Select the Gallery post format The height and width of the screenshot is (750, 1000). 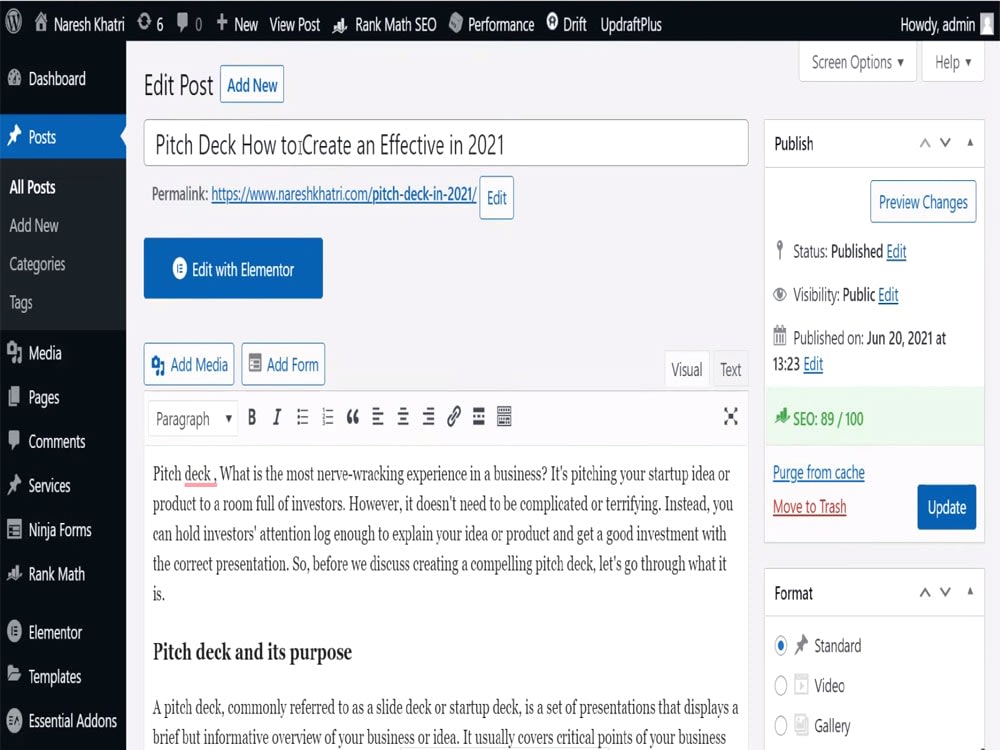[x=781, y=726]
